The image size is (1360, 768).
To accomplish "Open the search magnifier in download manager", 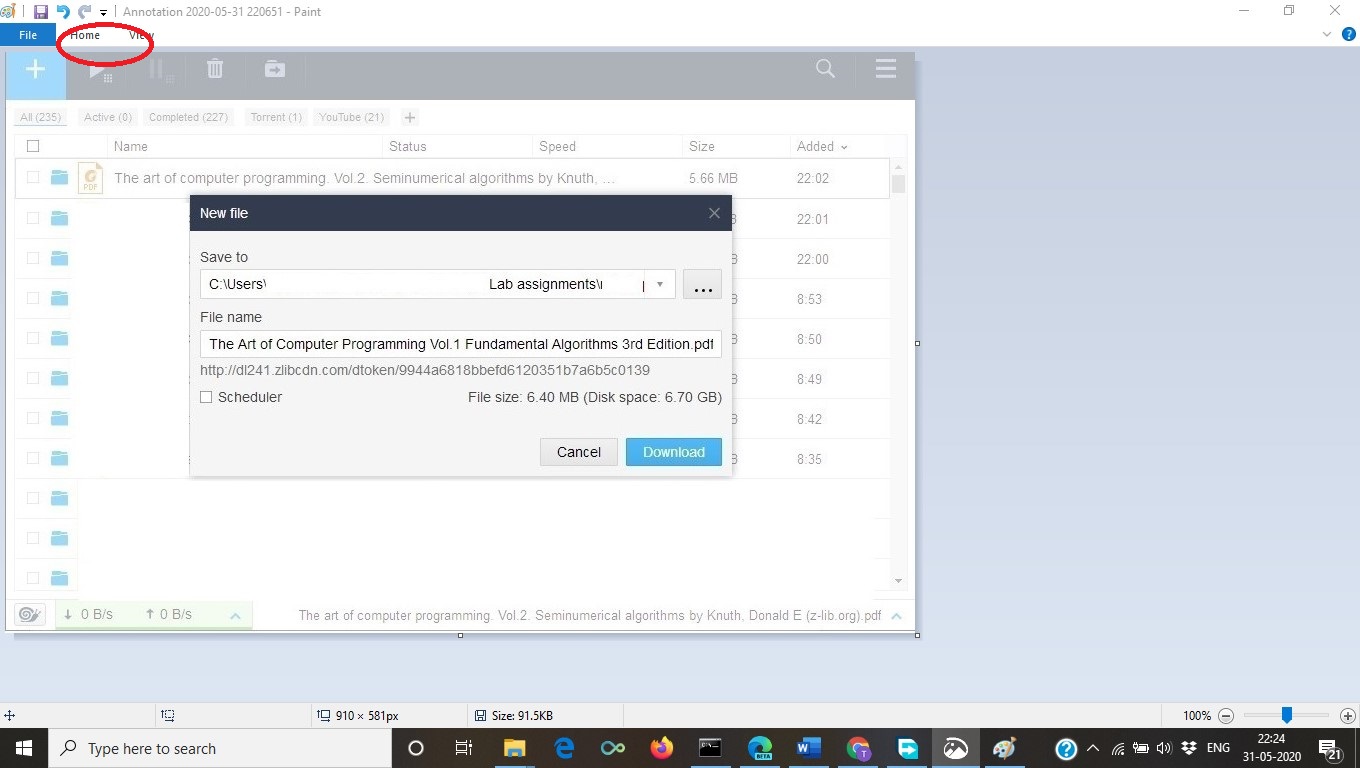I will (825, 69).
